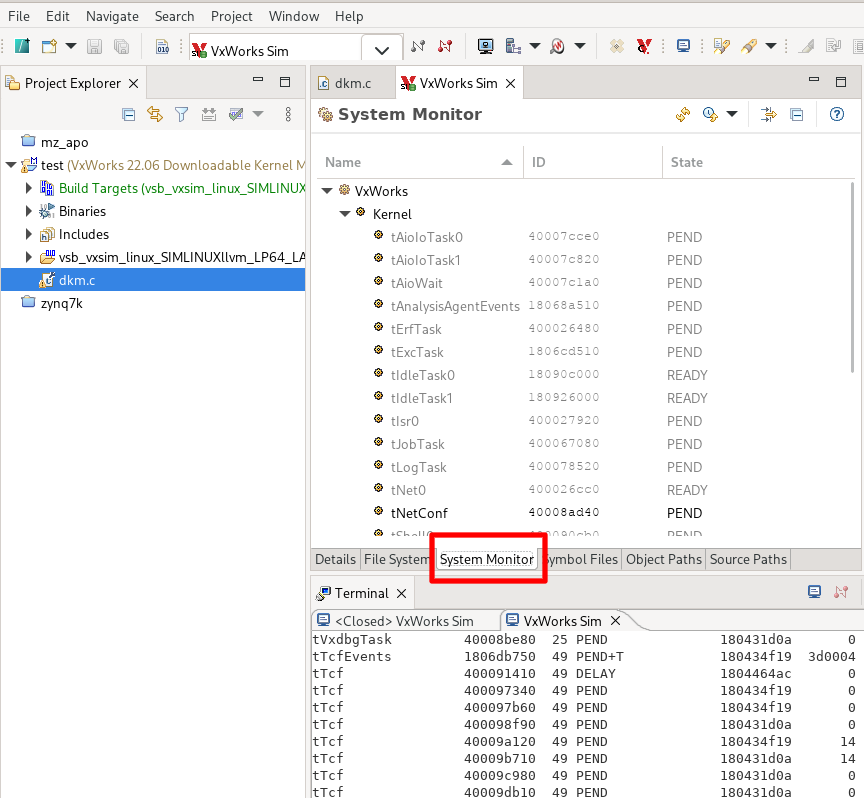
Task: Click the System Monitor columns settings icon
Action: [769, 115]
